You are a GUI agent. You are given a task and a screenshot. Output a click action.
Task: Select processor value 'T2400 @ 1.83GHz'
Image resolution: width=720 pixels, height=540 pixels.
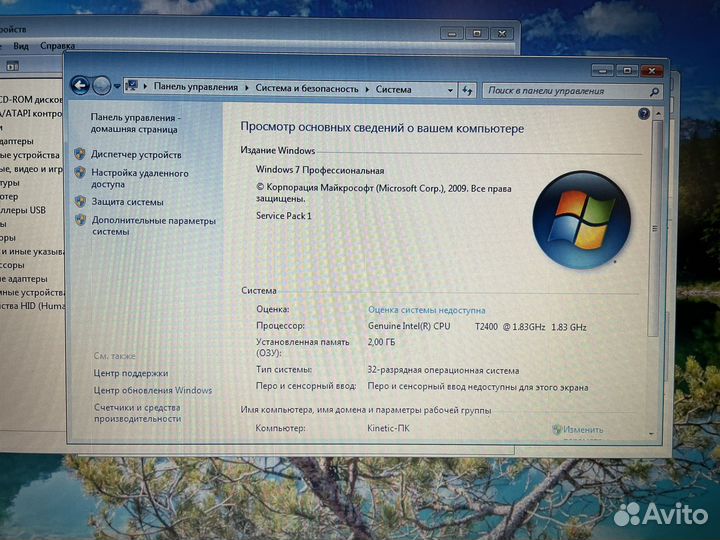click(510, 327)
